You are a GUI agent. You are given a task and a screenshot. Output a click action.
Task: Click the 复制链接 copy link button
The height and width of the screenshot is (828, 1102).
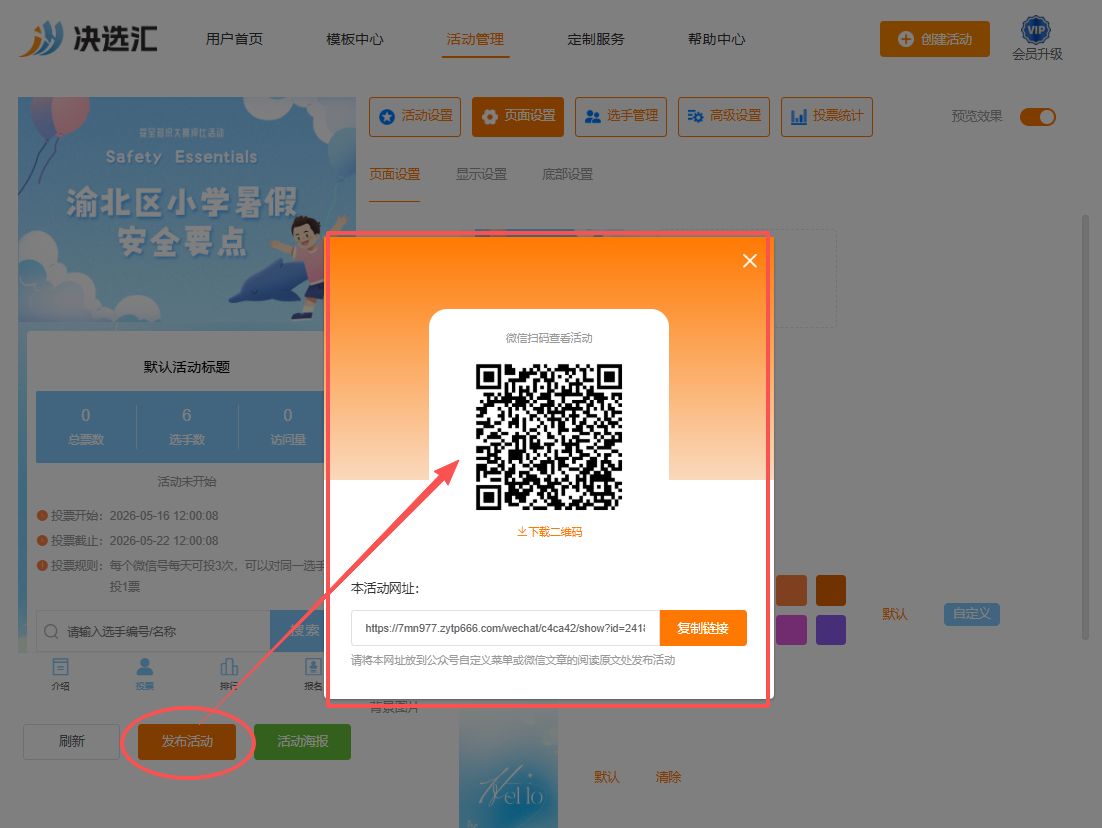click(x=703, y=628)
